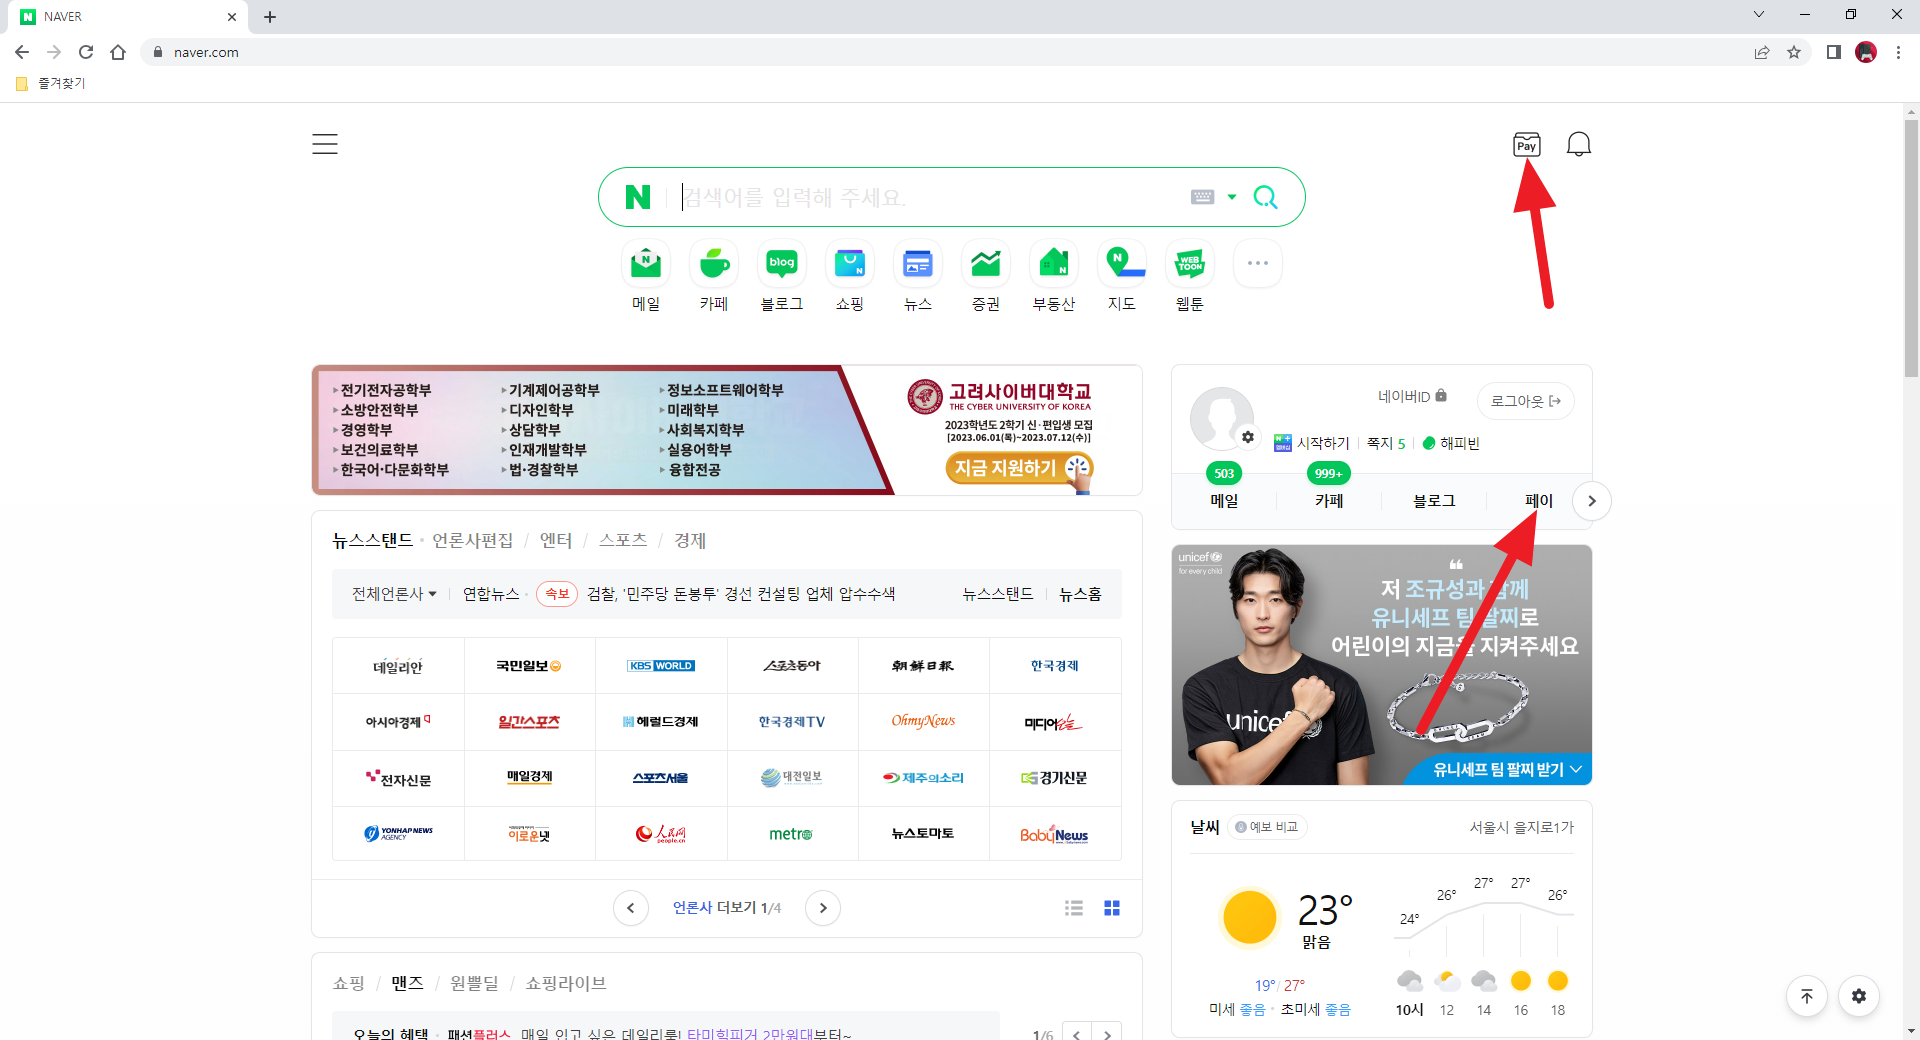Screen dimensions: 1920x1040
Task: Open the 증권 shortcut icon
Action: [986, 264]
